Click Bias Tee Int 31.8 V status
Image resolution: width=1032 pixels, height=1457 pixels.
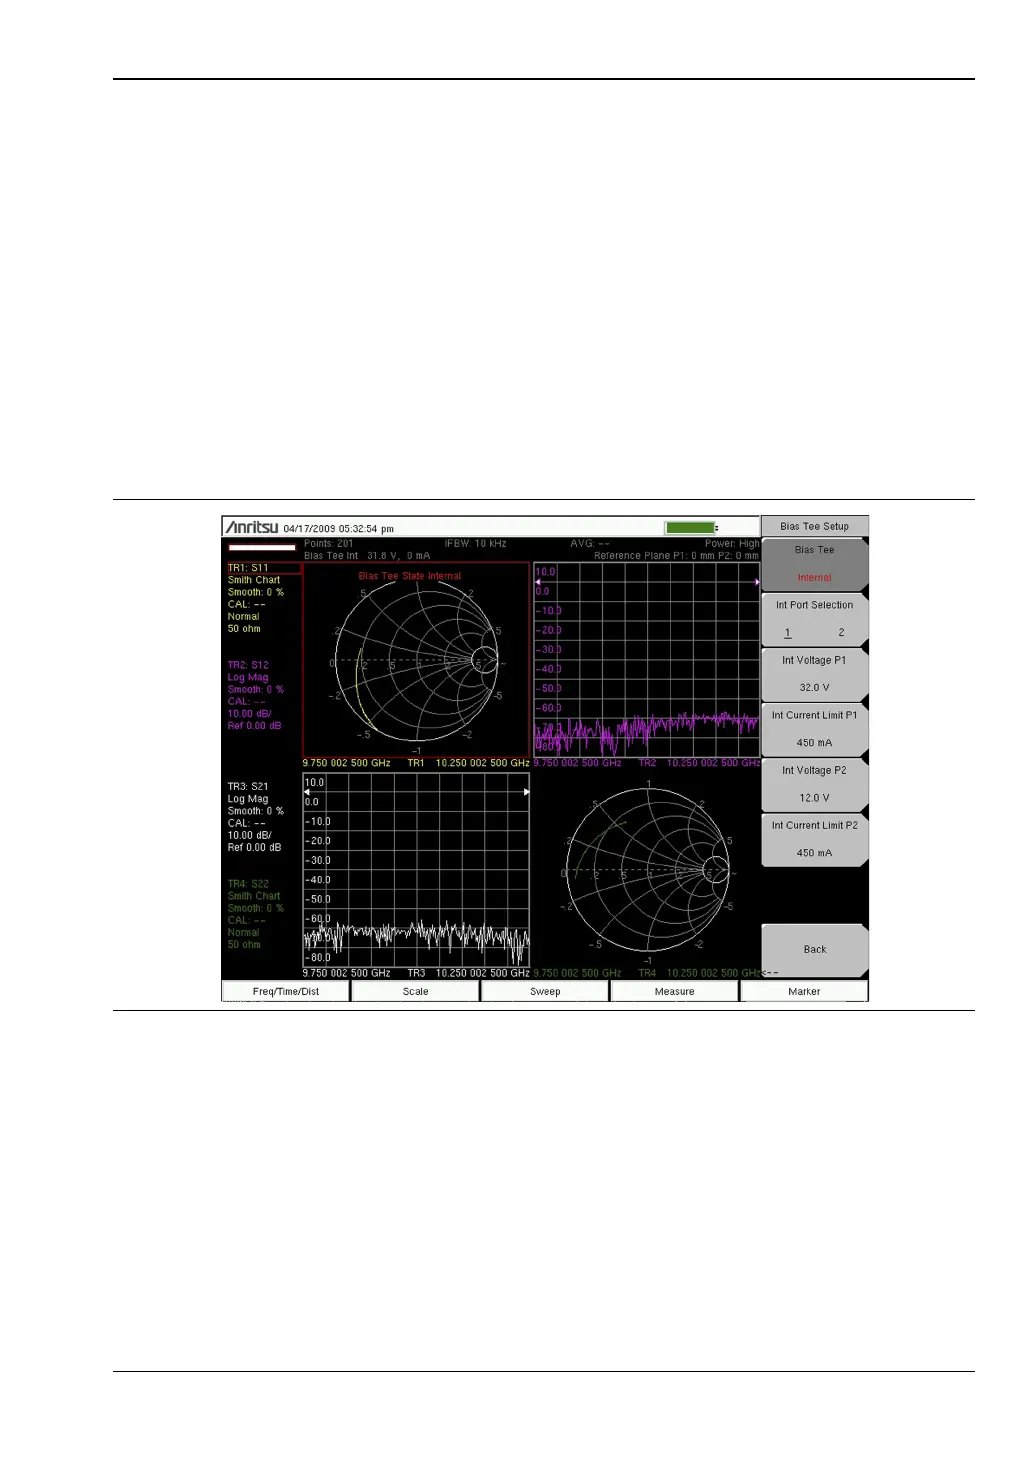pos(367,556)
